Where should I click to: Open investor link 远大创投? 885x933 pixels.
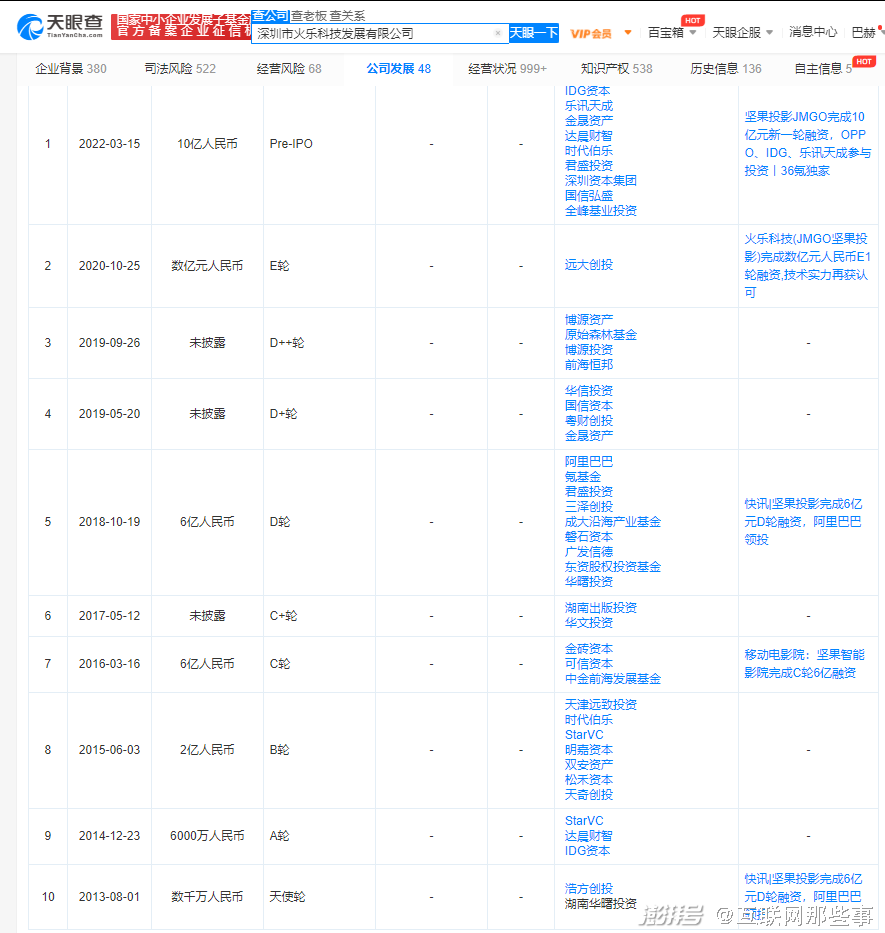589,265
